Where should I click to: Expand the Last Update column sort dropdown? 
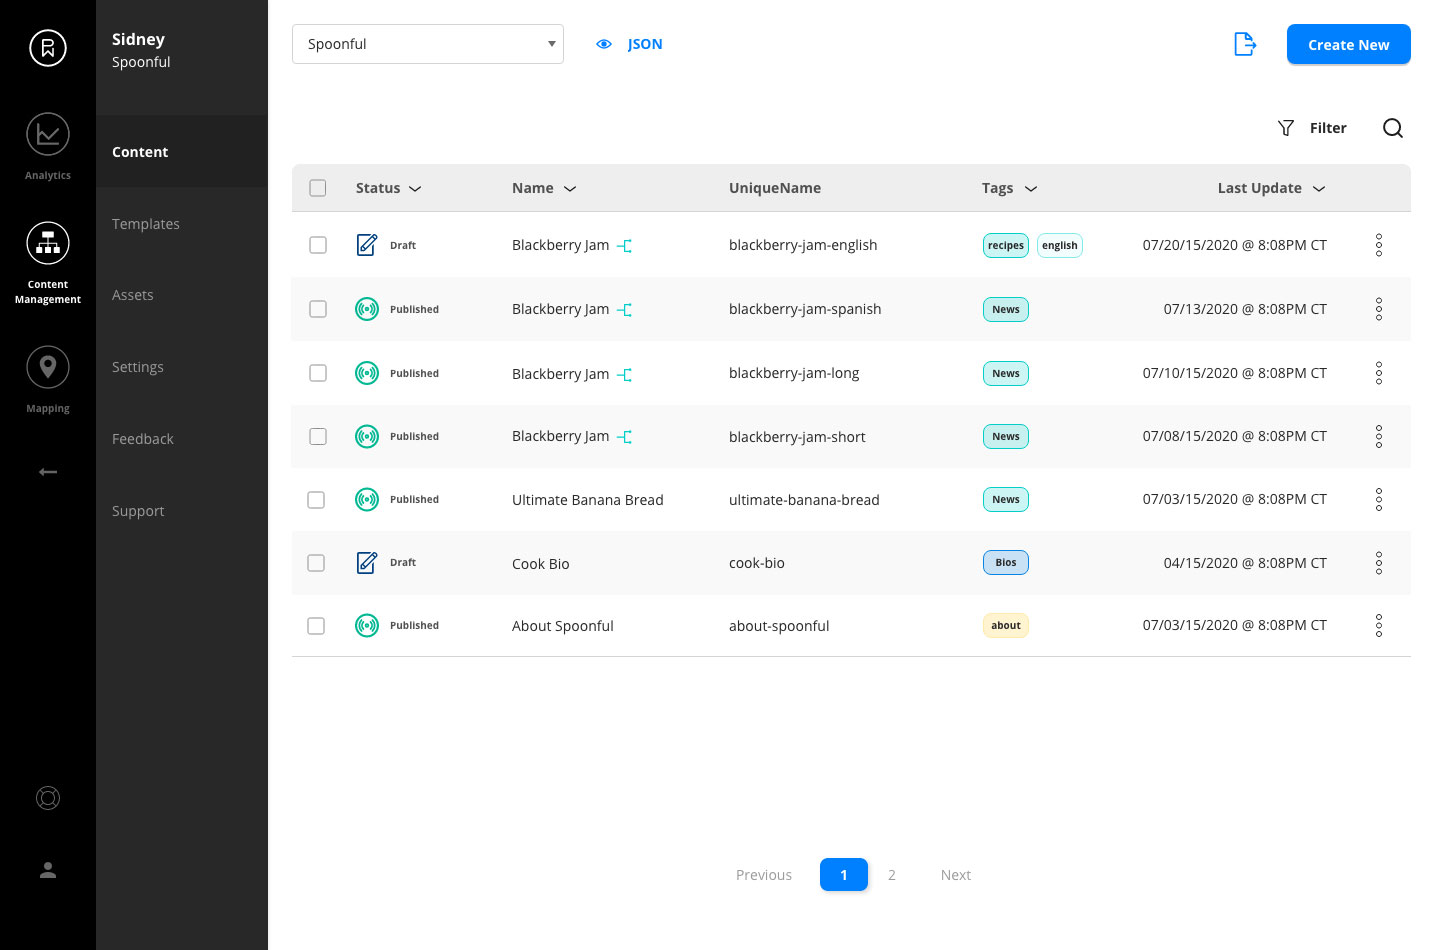tap(1318, 188)
